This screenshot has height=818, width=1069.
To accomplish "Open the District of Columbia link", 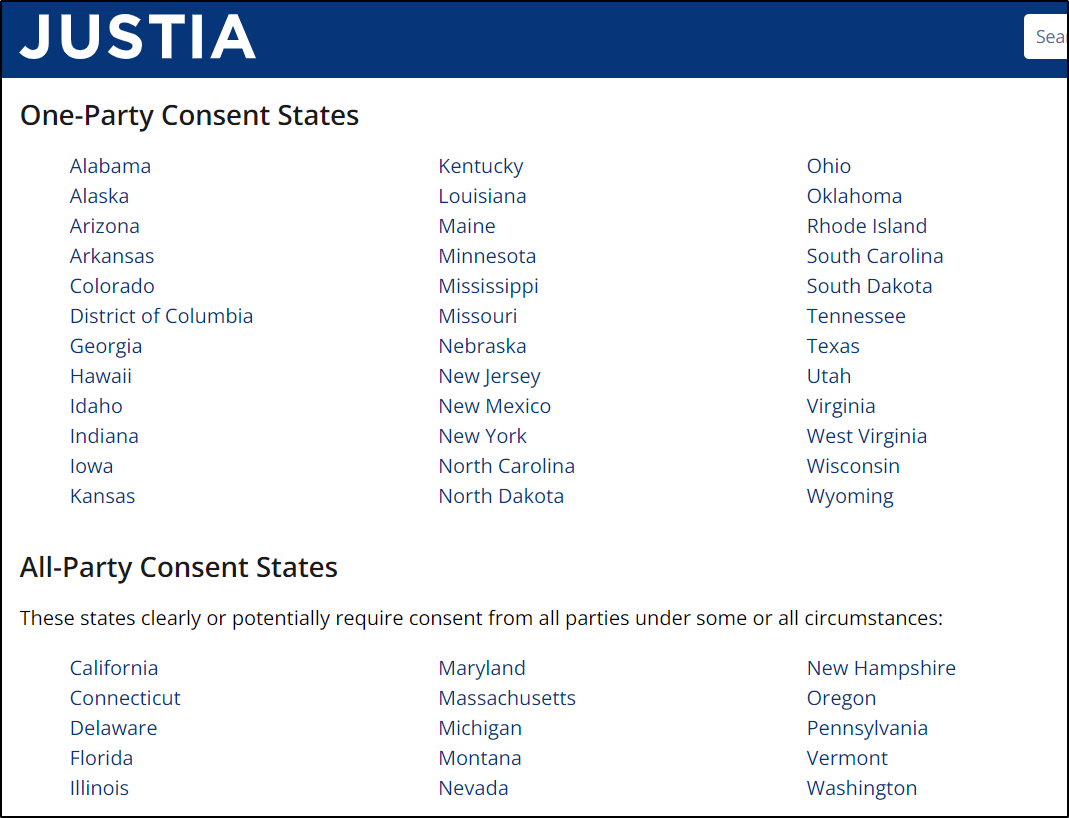I will pyautogui.click(x=162, y=316).
